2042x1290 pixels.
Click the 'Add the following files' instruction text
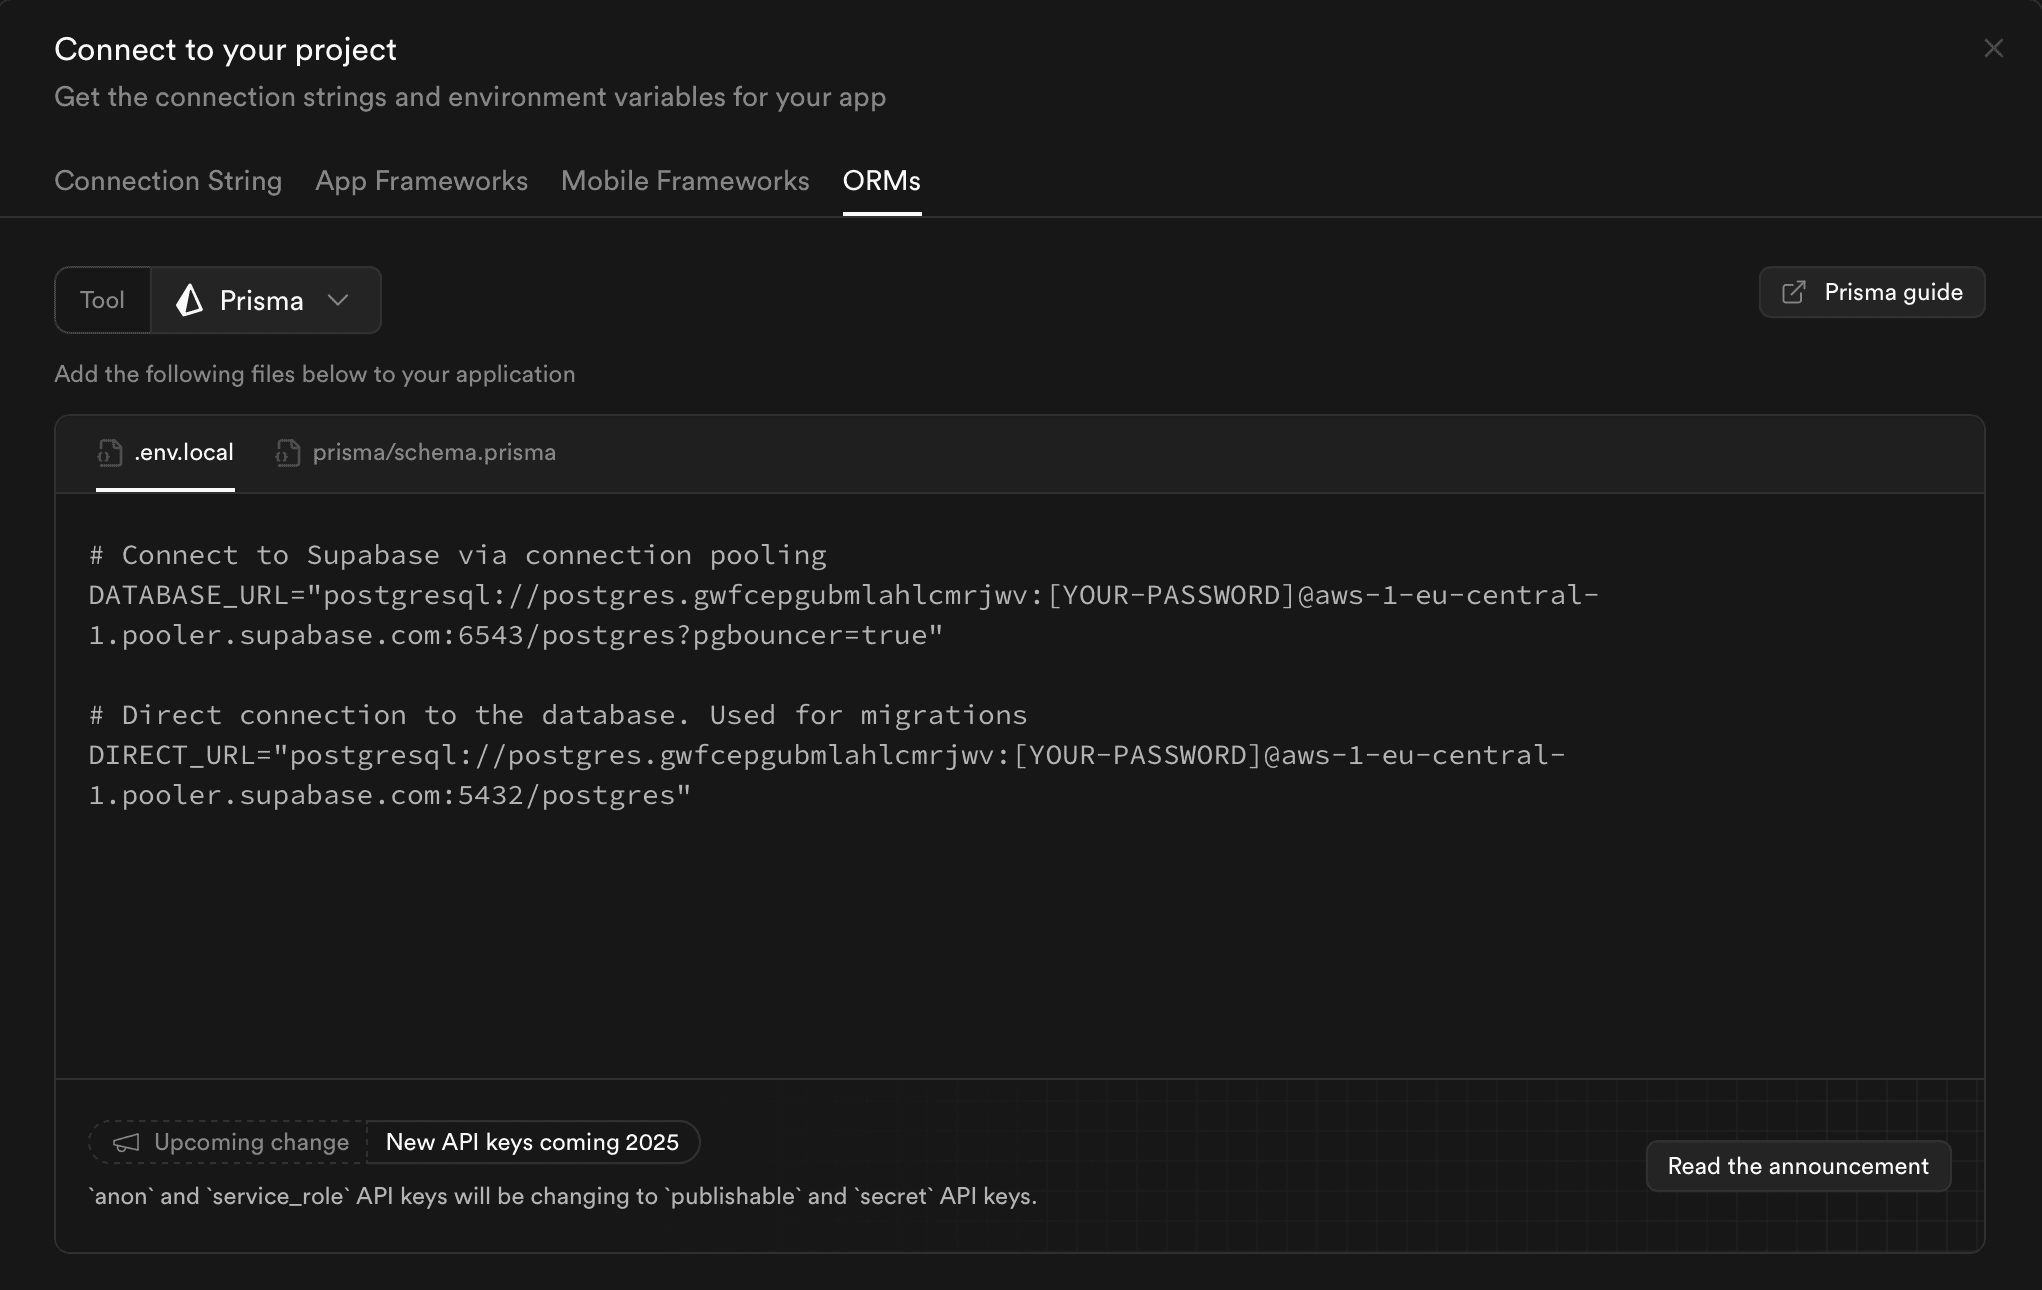pos(314,374)
